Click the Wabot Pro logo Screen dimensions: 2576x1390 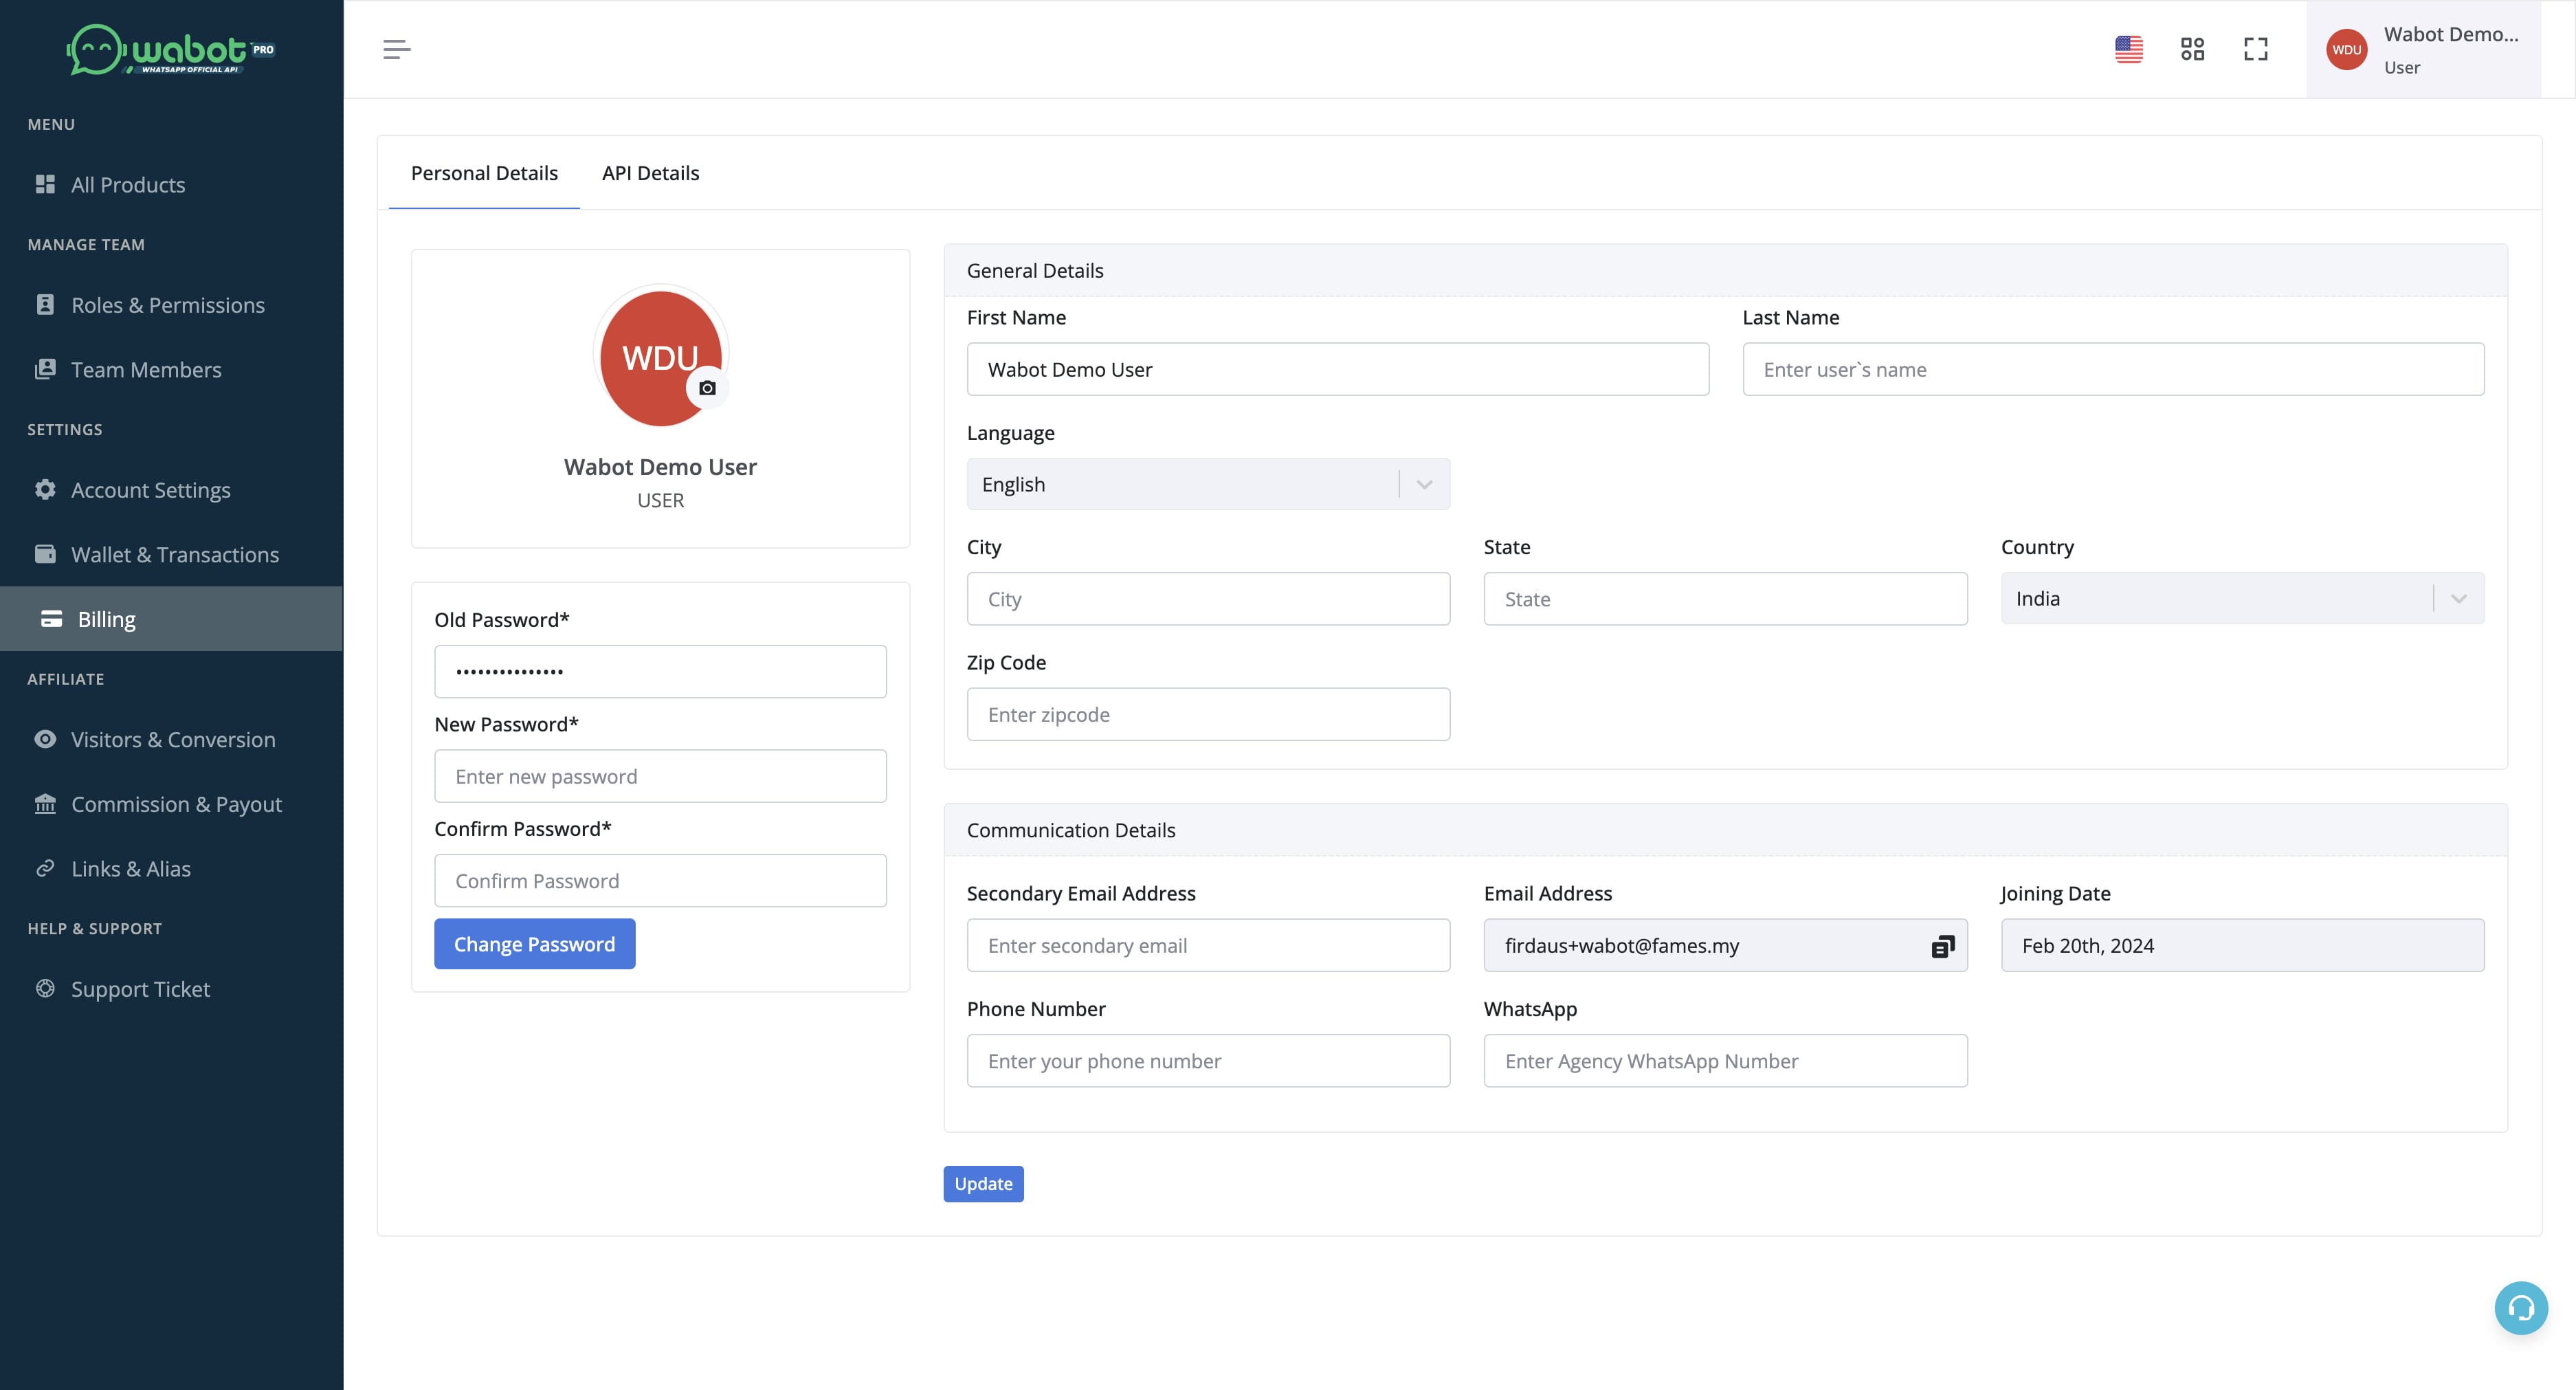pos(171,49)
